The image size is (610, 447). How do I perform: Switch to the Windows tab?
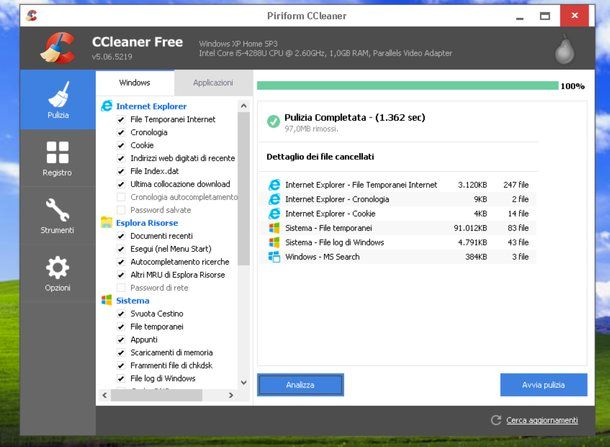click(x=135, y=83)
